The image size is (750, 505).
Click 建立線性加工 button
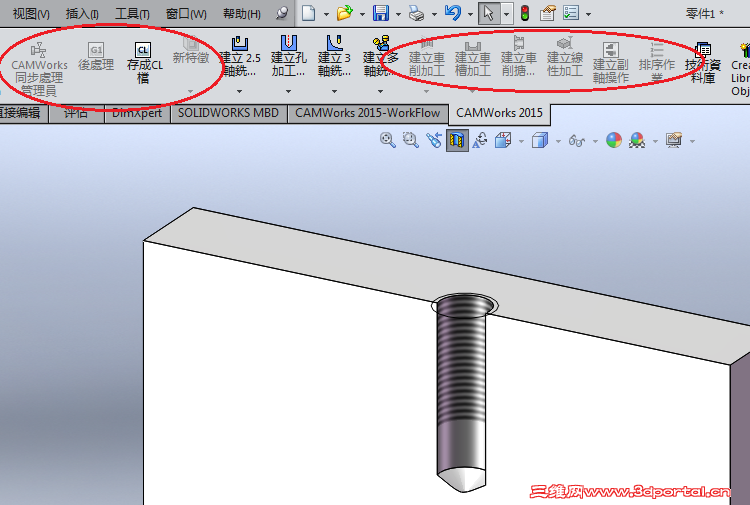tap(565, 57)
